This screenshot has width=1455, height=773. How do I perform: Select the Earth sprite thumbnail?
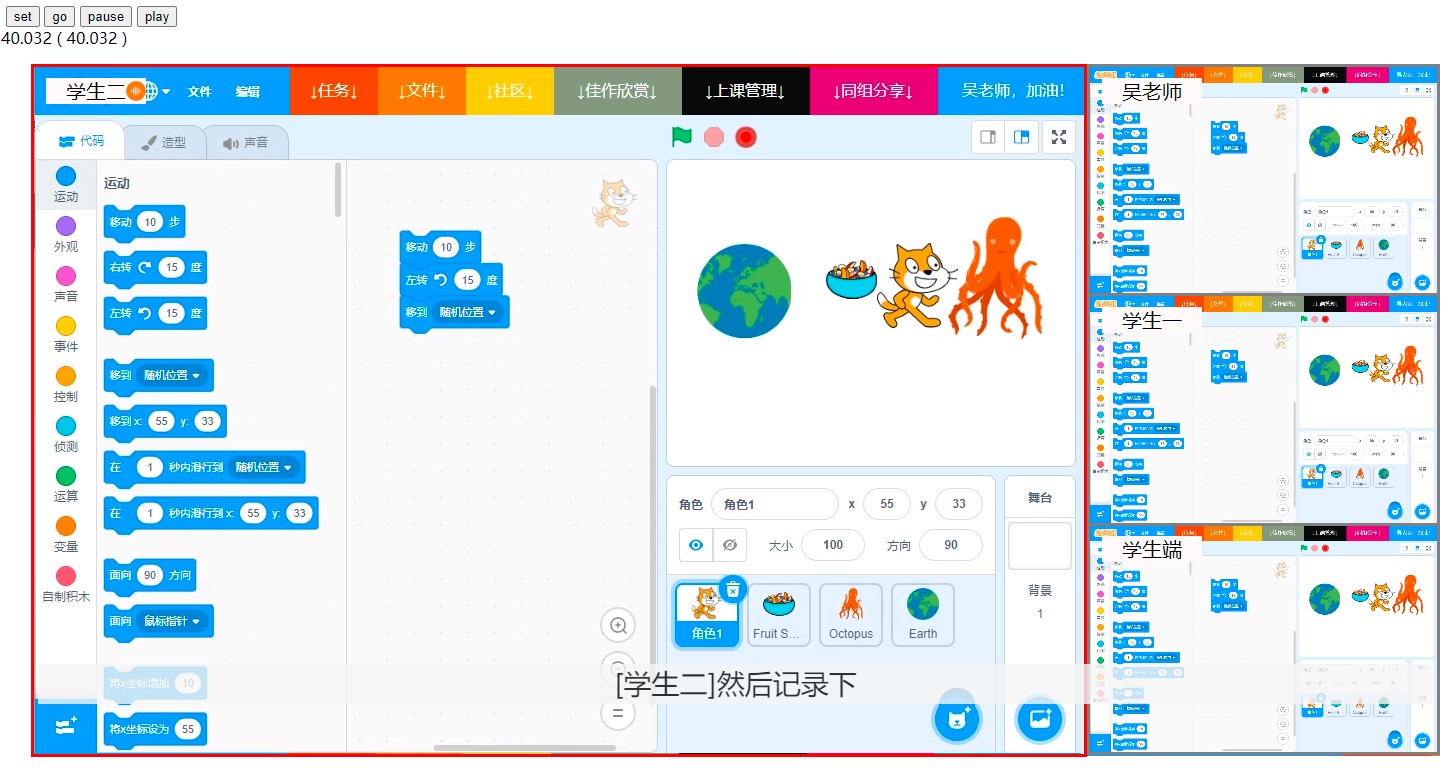pyautogui.click(x=923, y=615)
